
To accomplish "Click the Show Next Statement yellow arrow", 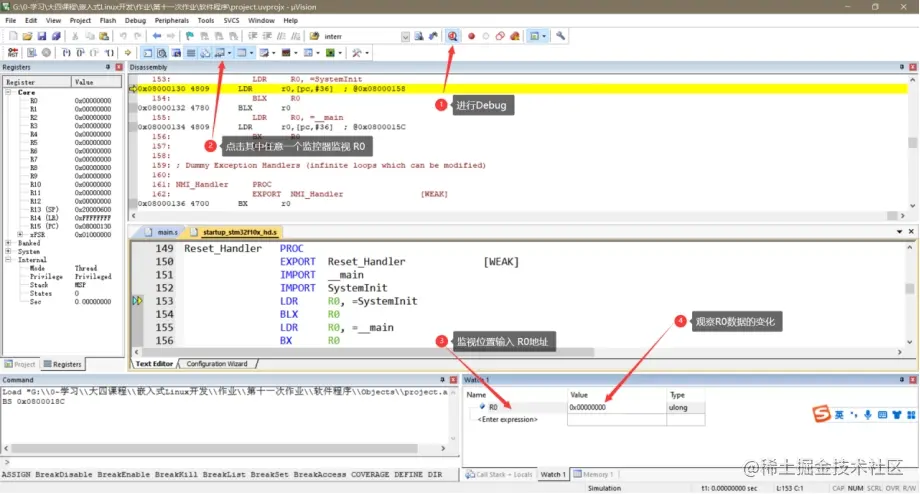I will (x=127, y=53).
